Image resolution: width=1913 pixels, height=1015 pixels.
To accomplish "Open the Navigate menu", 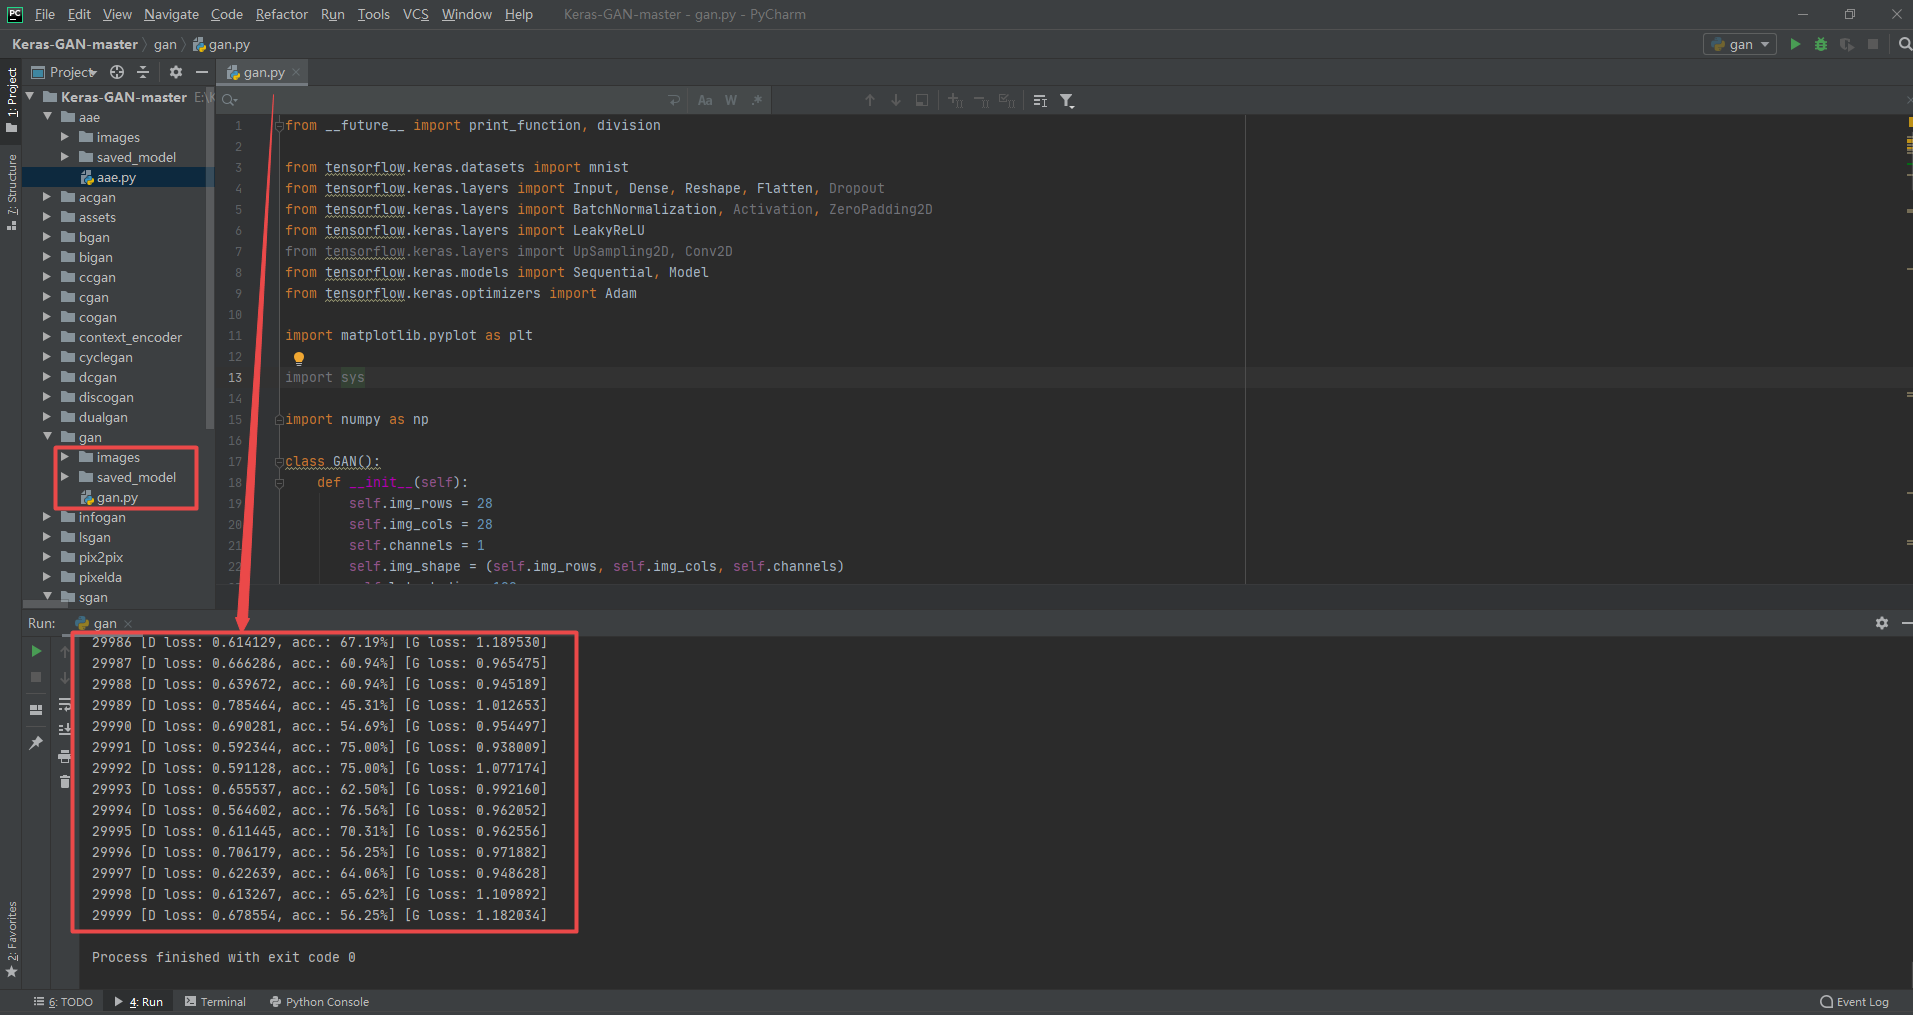I will (x=171, y=14).
